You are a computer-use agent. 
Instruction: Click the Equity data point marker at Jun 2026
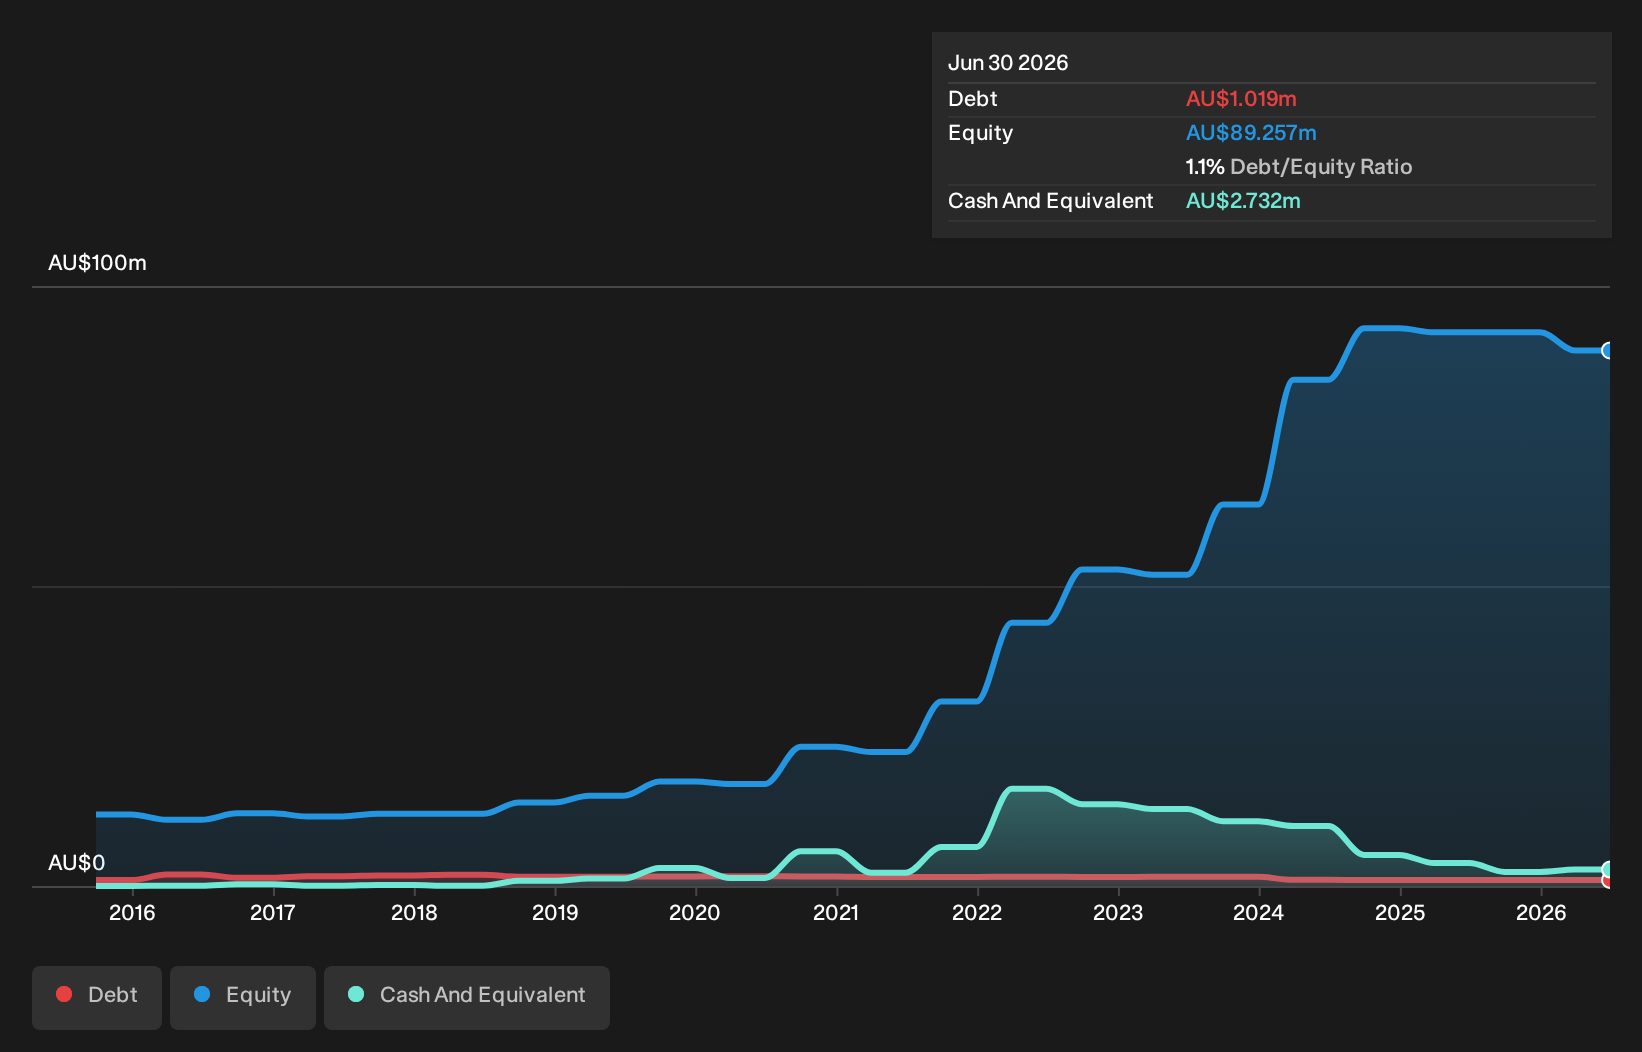(1608, 350)
